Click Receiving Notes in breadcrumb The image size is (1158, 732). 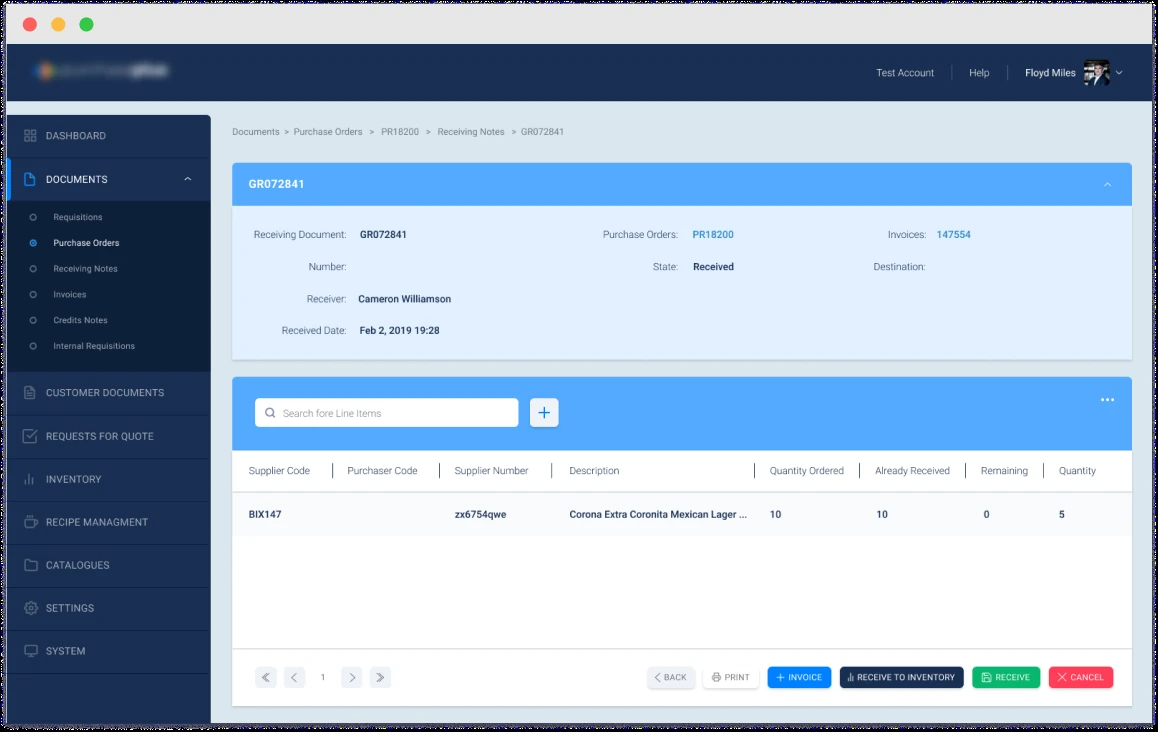click(470, 132)
